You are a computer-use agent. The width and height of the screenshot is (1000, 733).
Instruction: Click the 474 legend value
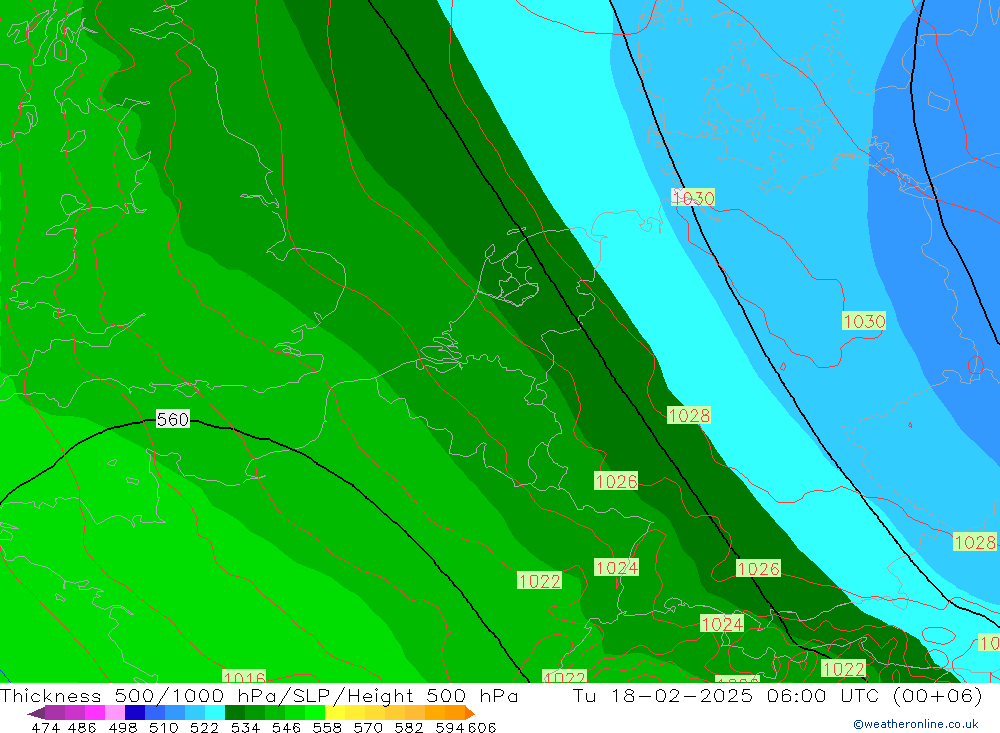45,727
